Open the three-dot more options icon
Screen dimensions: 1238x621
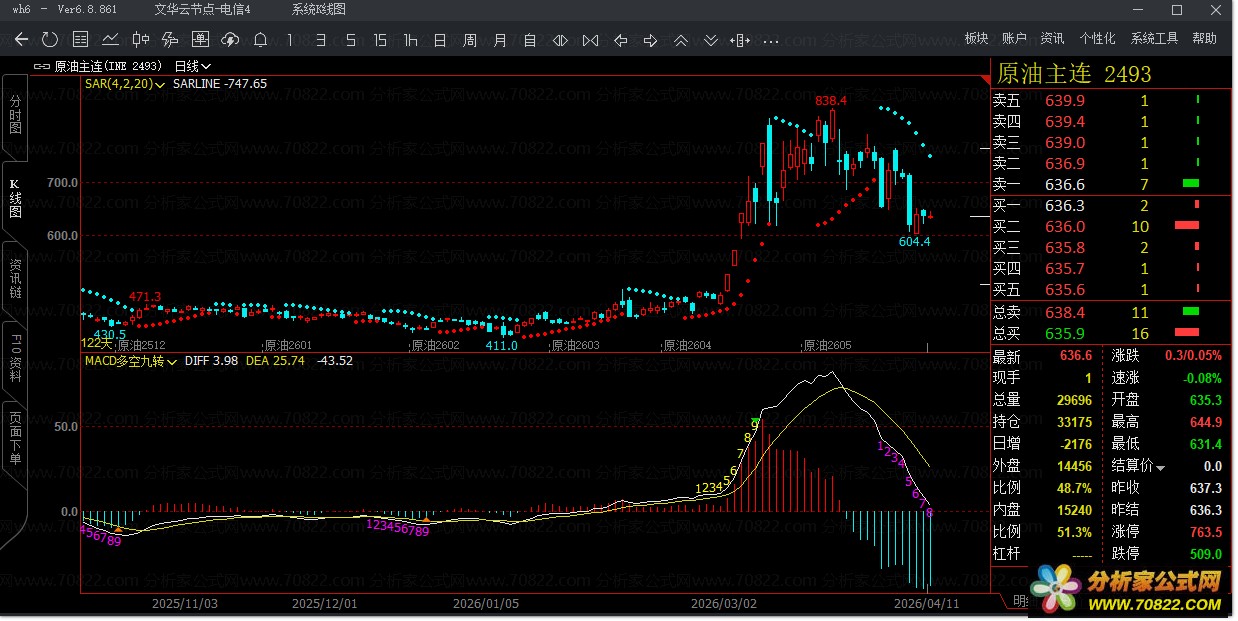click(770, 41)
